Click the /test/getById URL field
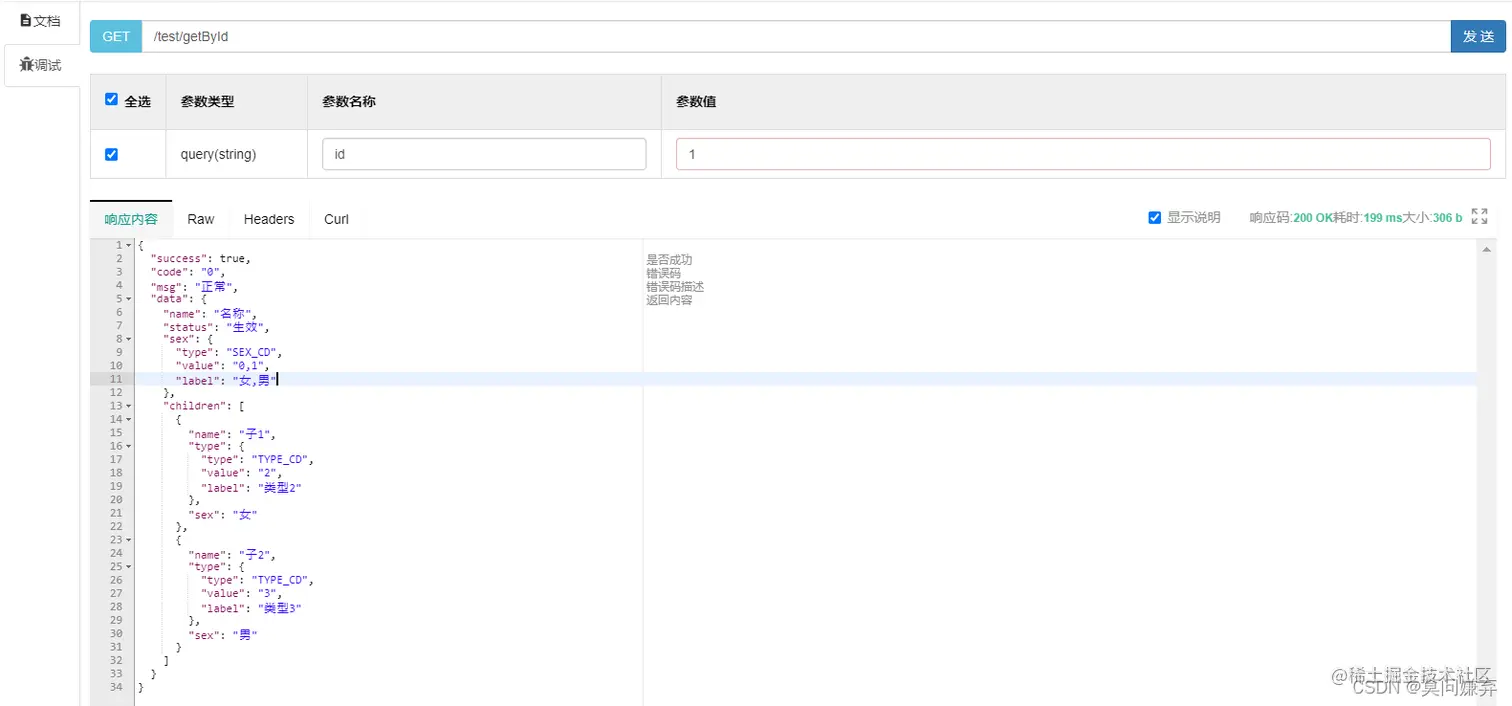Image resolution: width=1512 pixels, height=706 pixels. coord(796,36)
